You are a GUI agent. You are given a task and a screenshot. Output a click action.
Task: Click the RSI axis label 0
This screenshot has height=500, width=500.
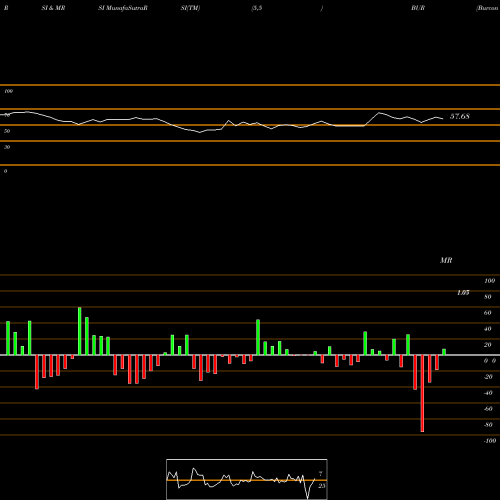pos(5,171)
